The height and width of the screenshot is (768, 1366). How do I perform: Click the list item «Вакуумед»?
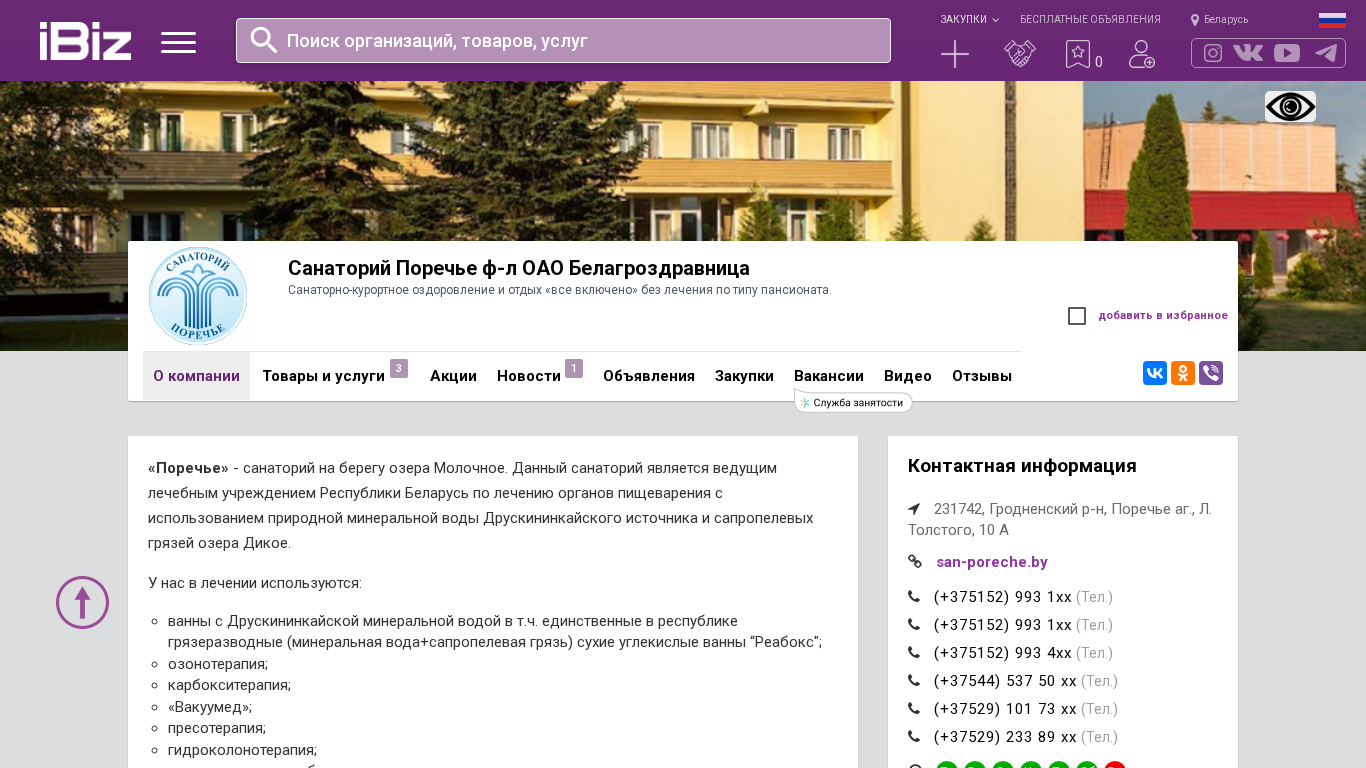click(x=210, y=707)
